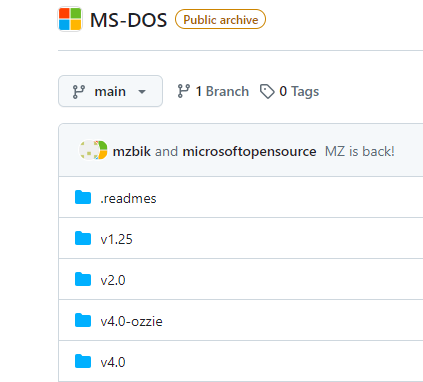Screen dimensions: 423x382
Task: Click the folder icon for .readmes
Action: click(83, 197)
